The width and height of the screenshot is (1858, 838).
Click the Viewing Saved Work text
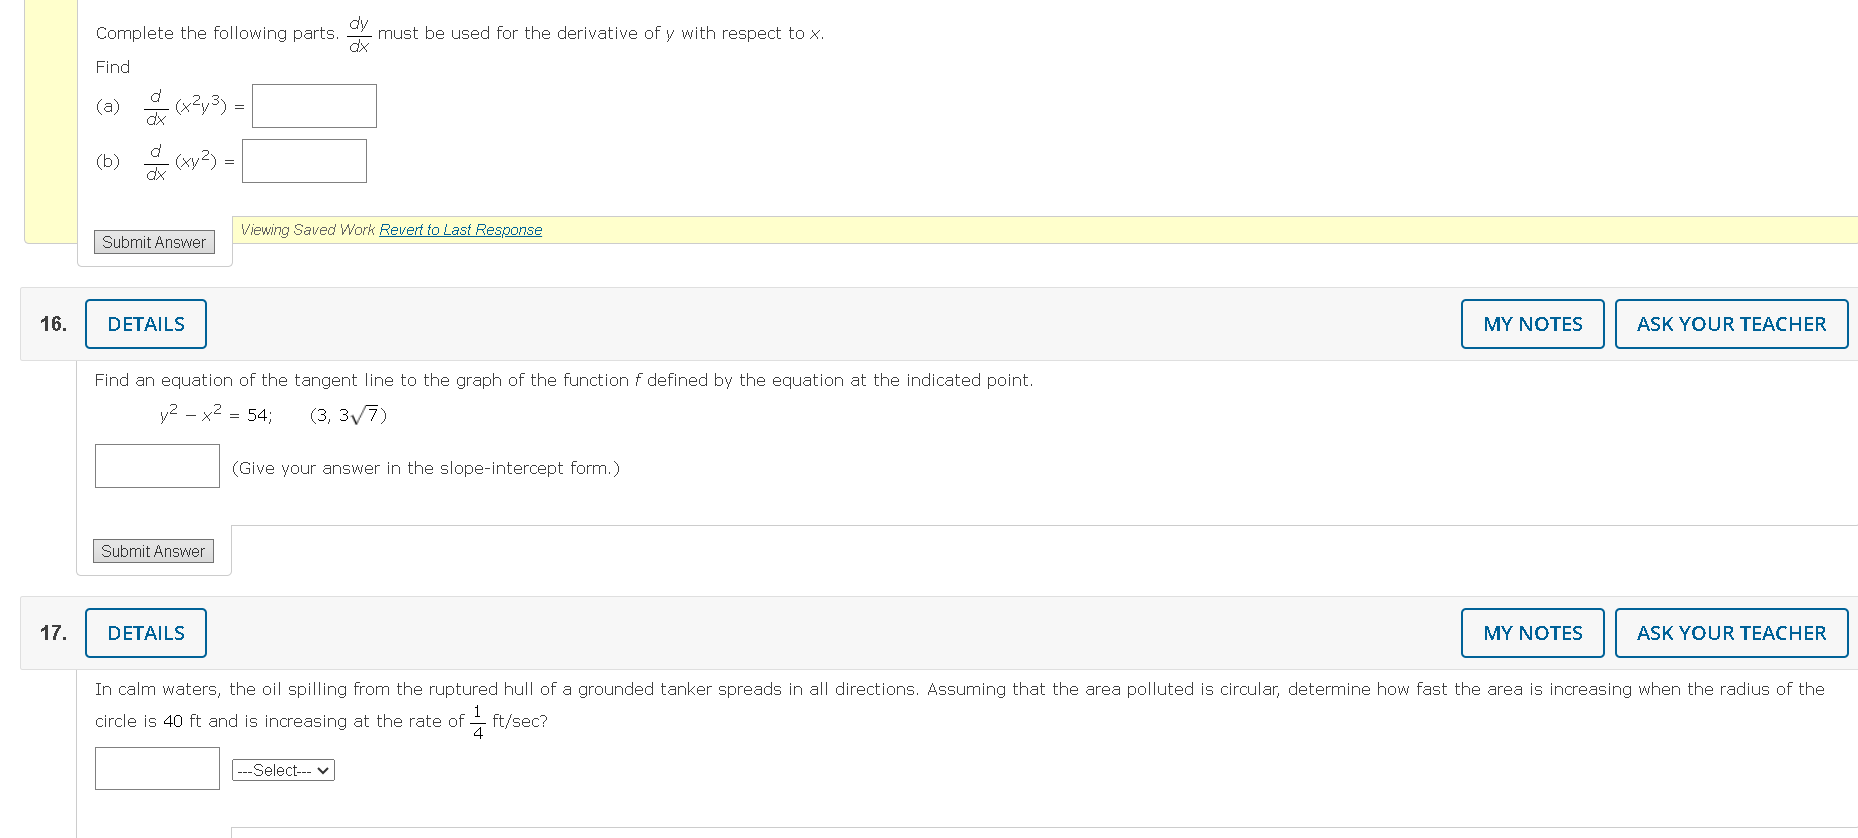pyautogui.click(x=306, y=229)
